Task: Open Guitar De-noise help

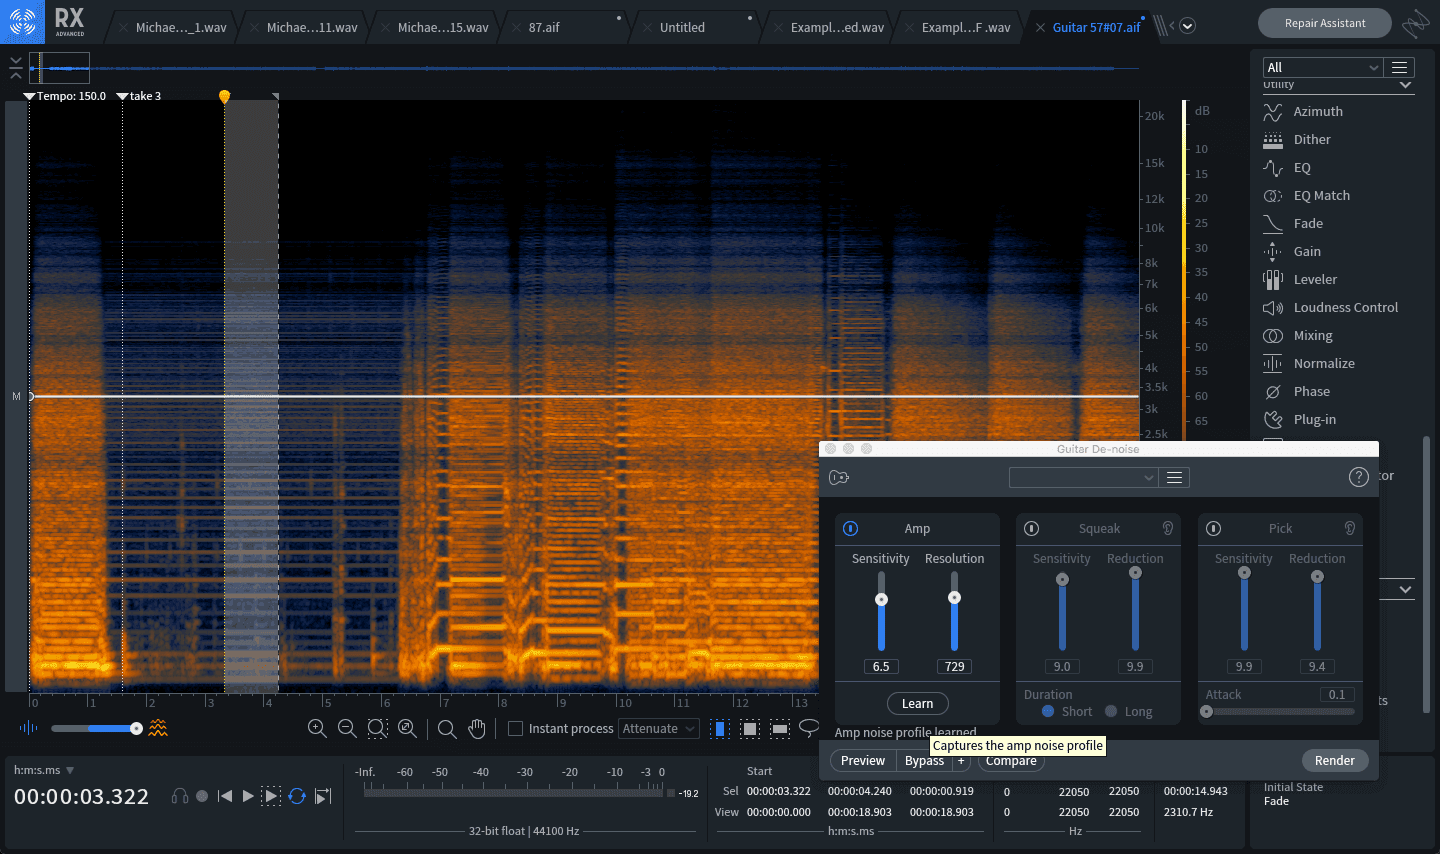Action: 1358,477
